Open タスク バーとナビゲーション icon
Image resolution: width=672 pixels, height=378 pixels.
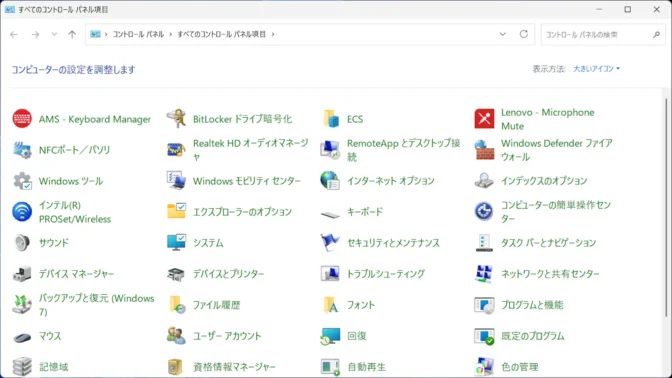pyautogui.click(x=484, y=243)
